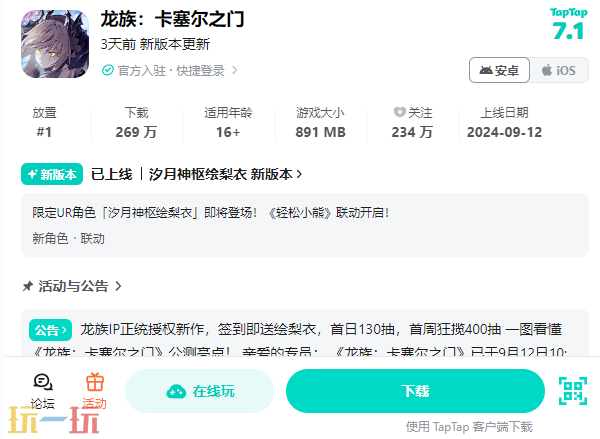Click the pin icon beside 活动与公告
Image resolution: width=600 pixels, height=439 pixels.
(x=28, y=286)
